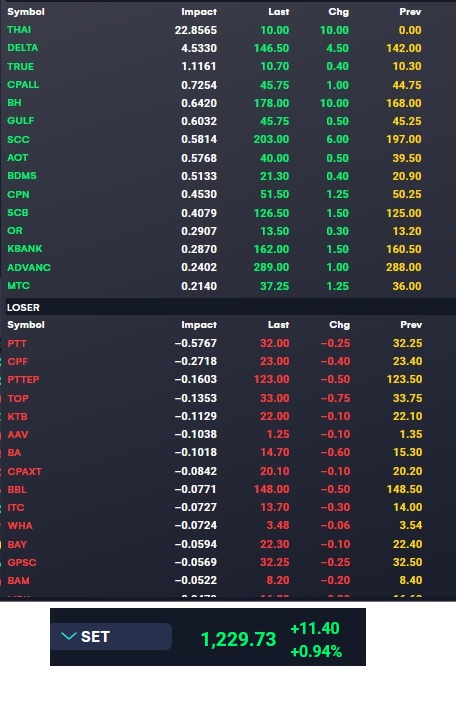Sort losers by Chg column header

click(x=340, y=325)
